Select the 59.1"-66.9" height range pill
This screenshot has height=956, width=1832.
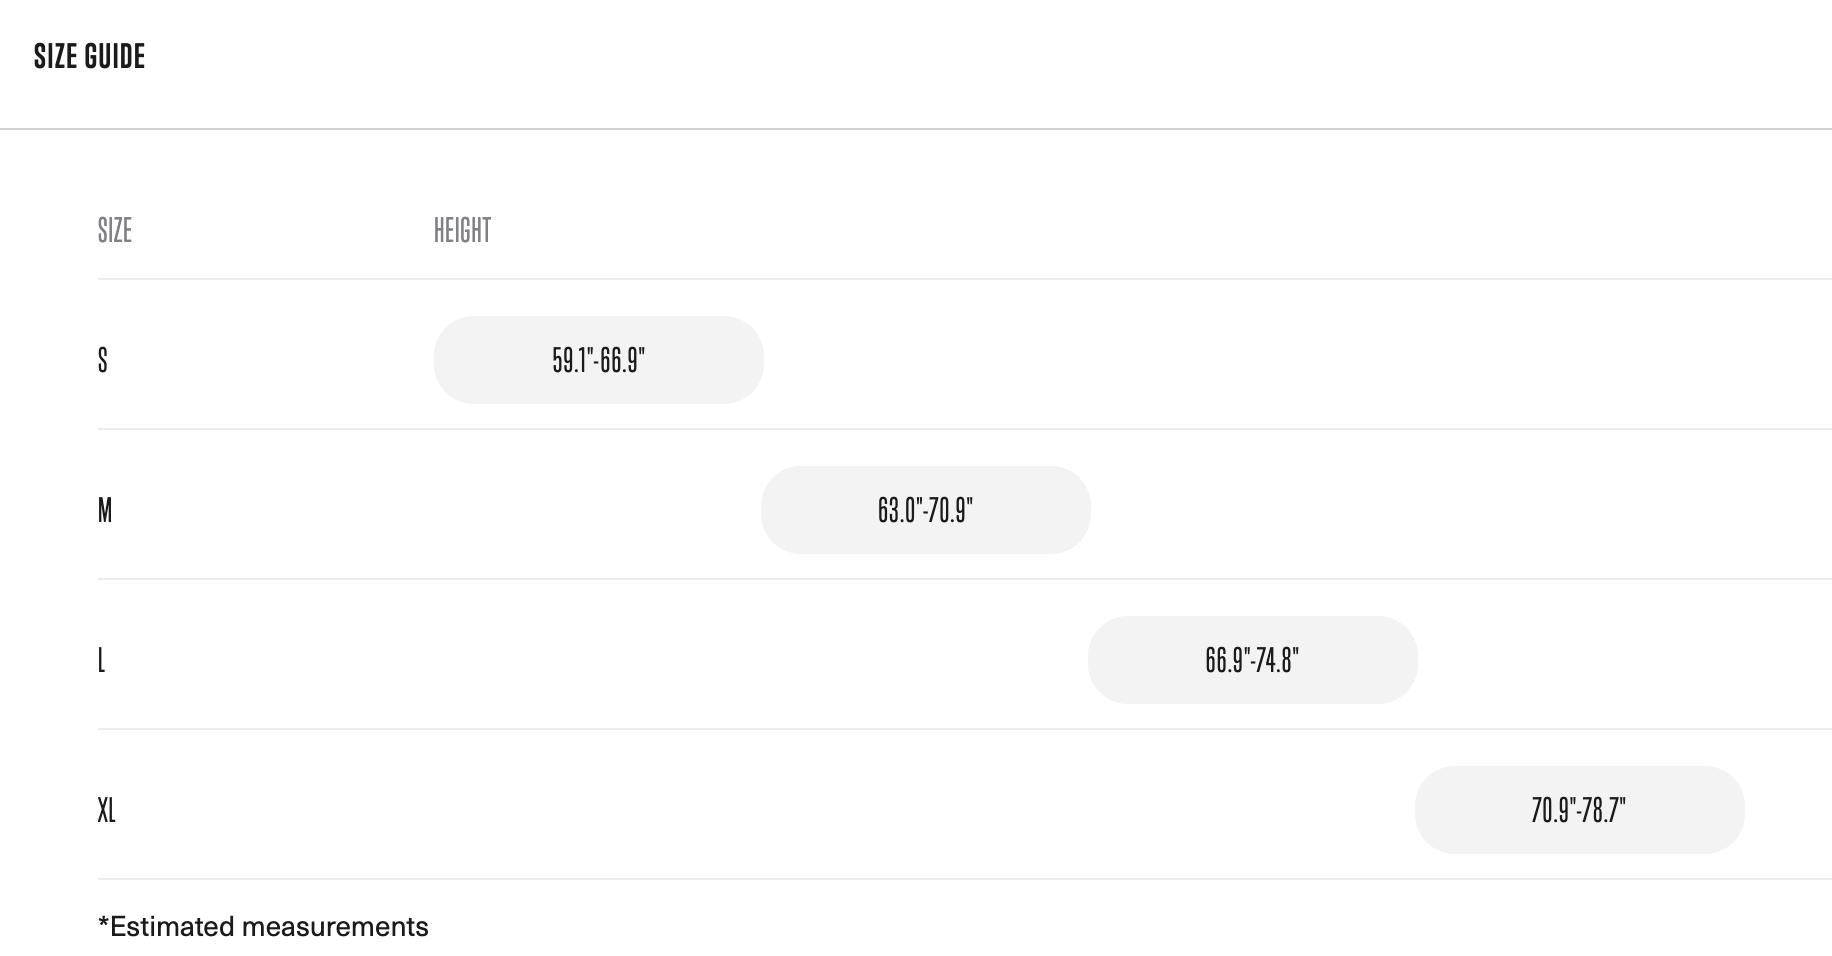click(598, 360)
